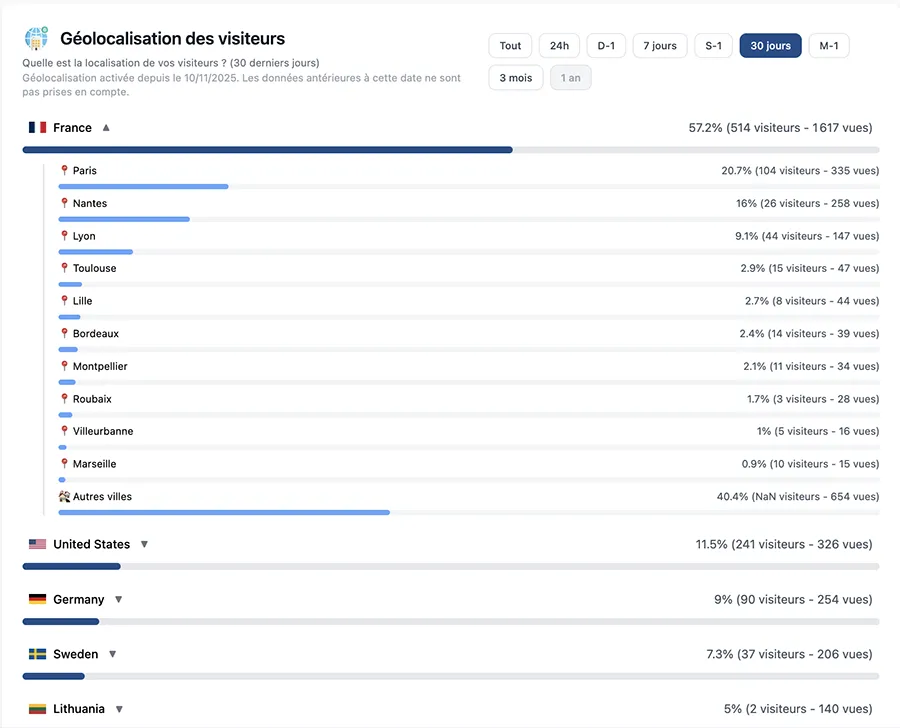The height and width of the screenshot is (728, 900).
Task: Click the Lithuania flag icon
Action: point(38,709)
